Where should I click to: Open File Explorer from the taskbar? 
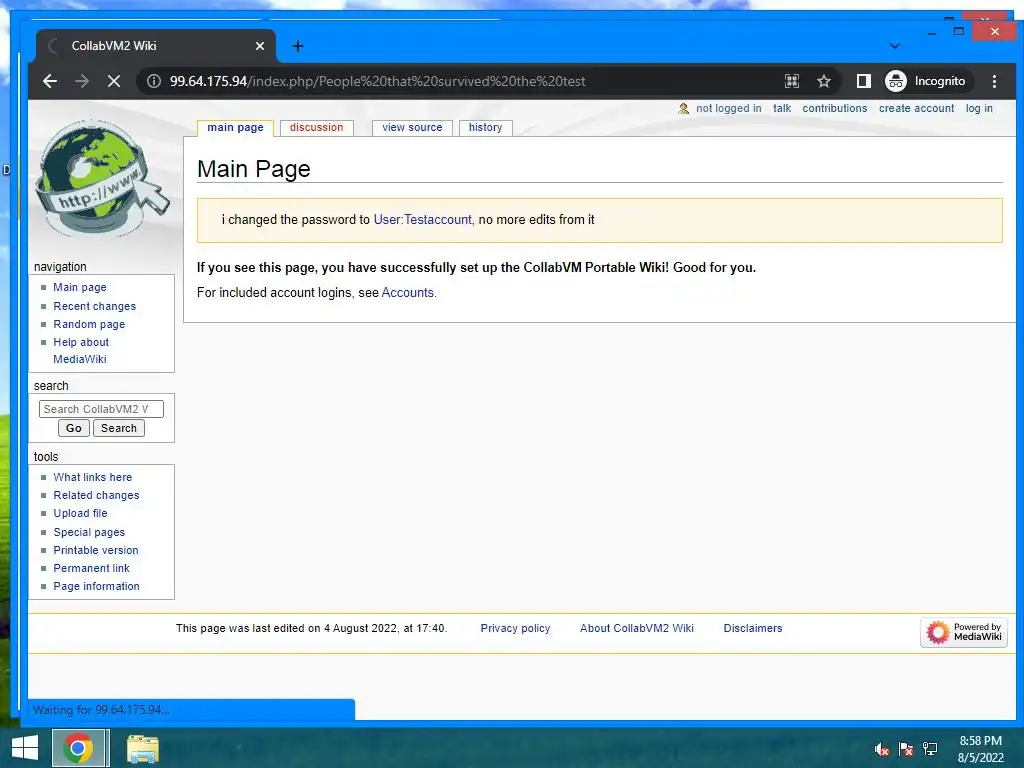pos(142,748)
